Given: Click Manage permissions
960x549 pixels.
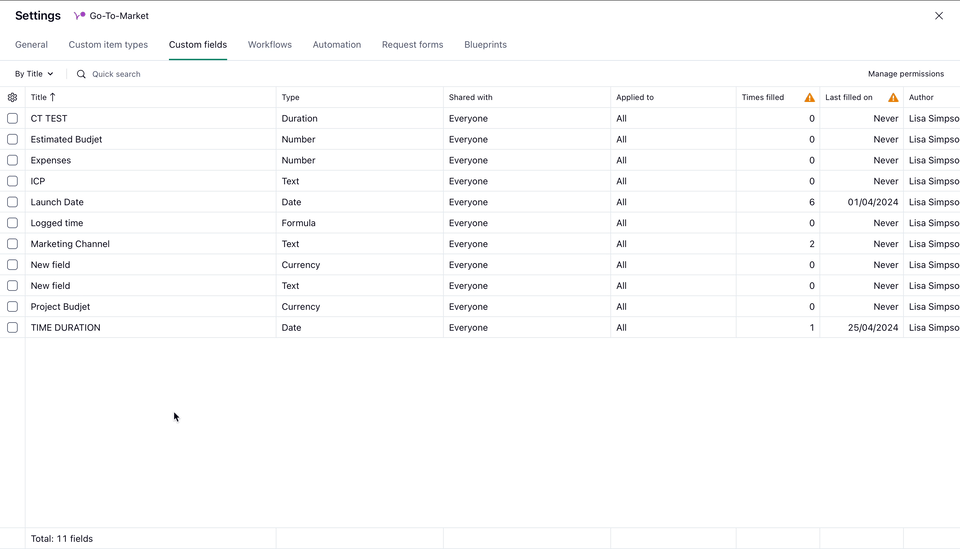Looking at the screenshot, I should [905, 74].
